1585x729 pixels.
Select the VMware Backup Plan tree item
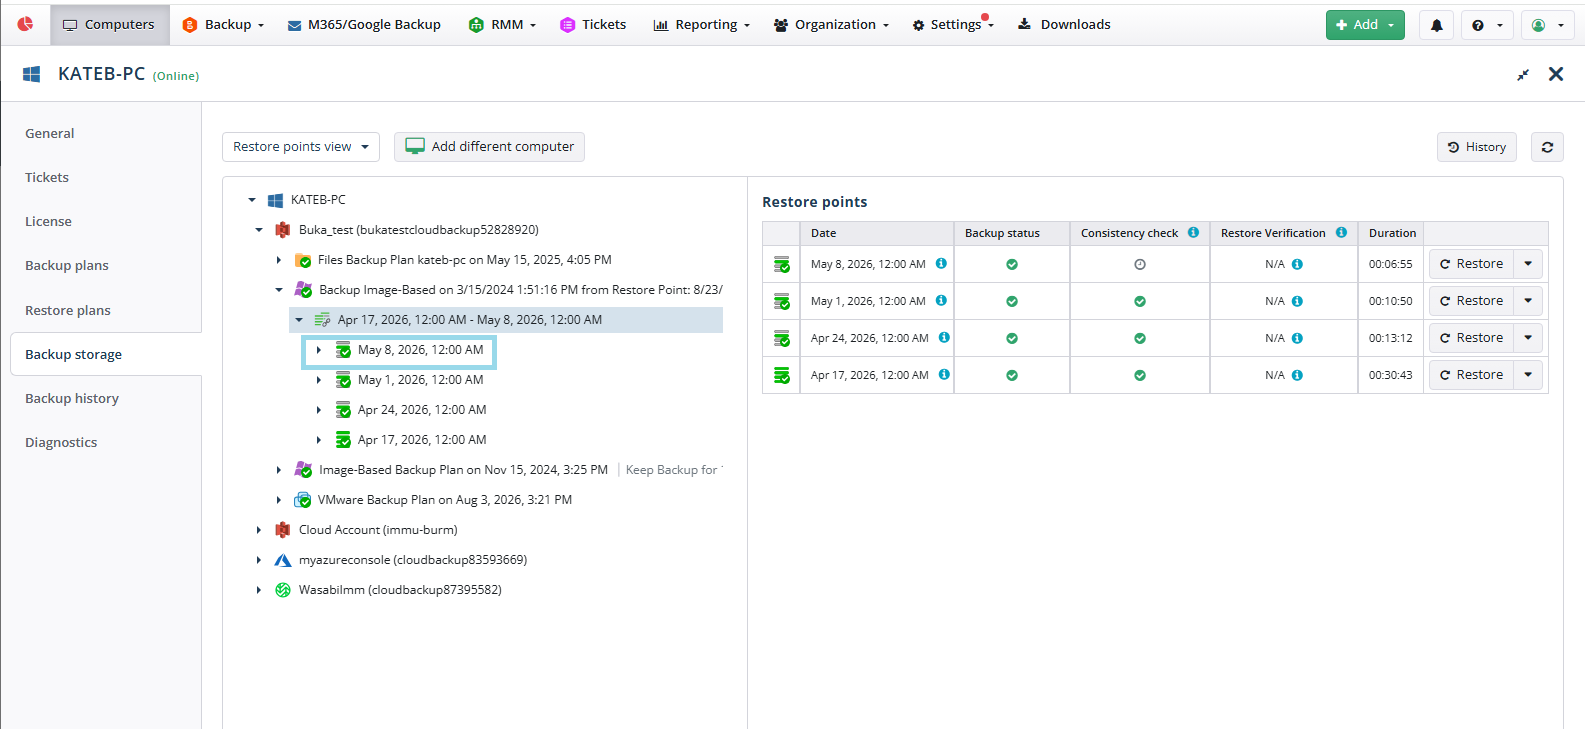point(444,500)
